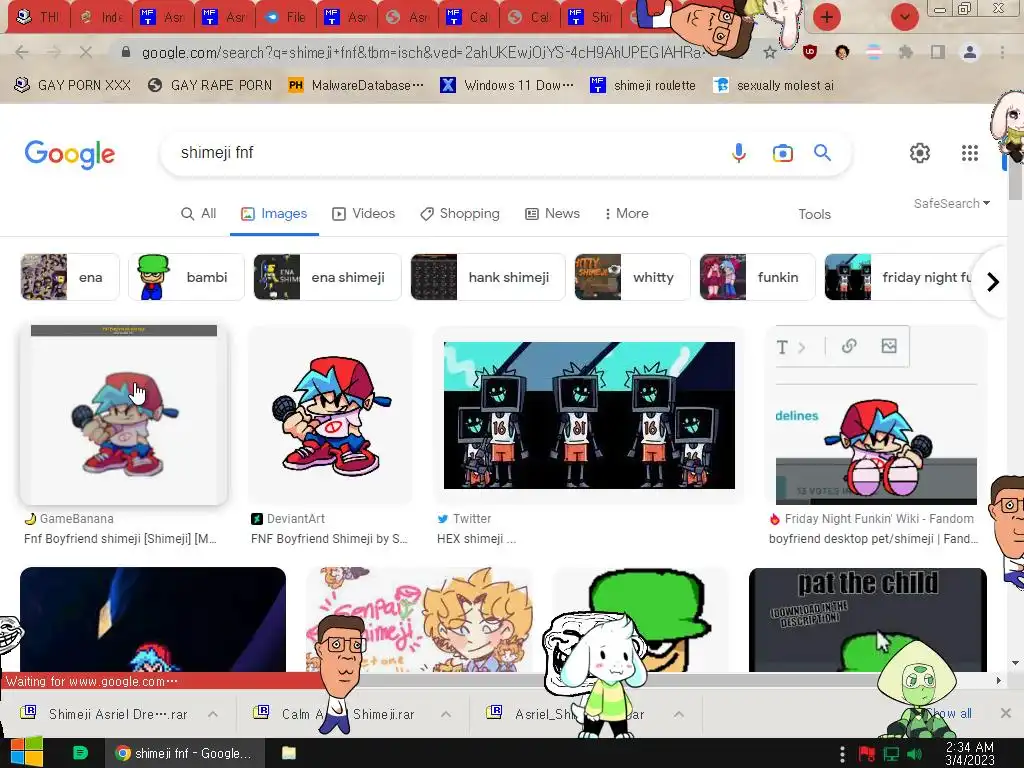Switch to the Shopping results tab
Screen dimensions: 1024x768
[460, 214]
